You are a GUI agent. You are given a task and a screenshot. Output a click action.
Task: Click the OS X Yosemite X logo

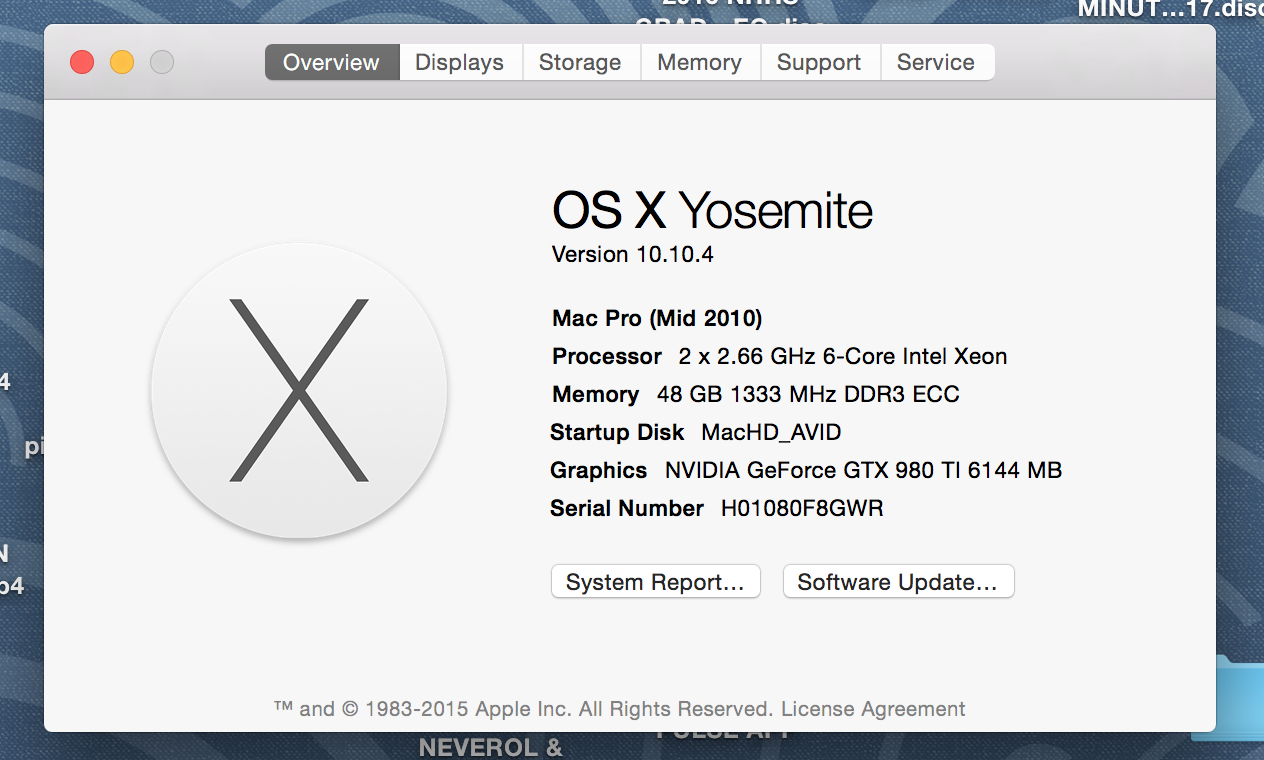tap(298, 390)
